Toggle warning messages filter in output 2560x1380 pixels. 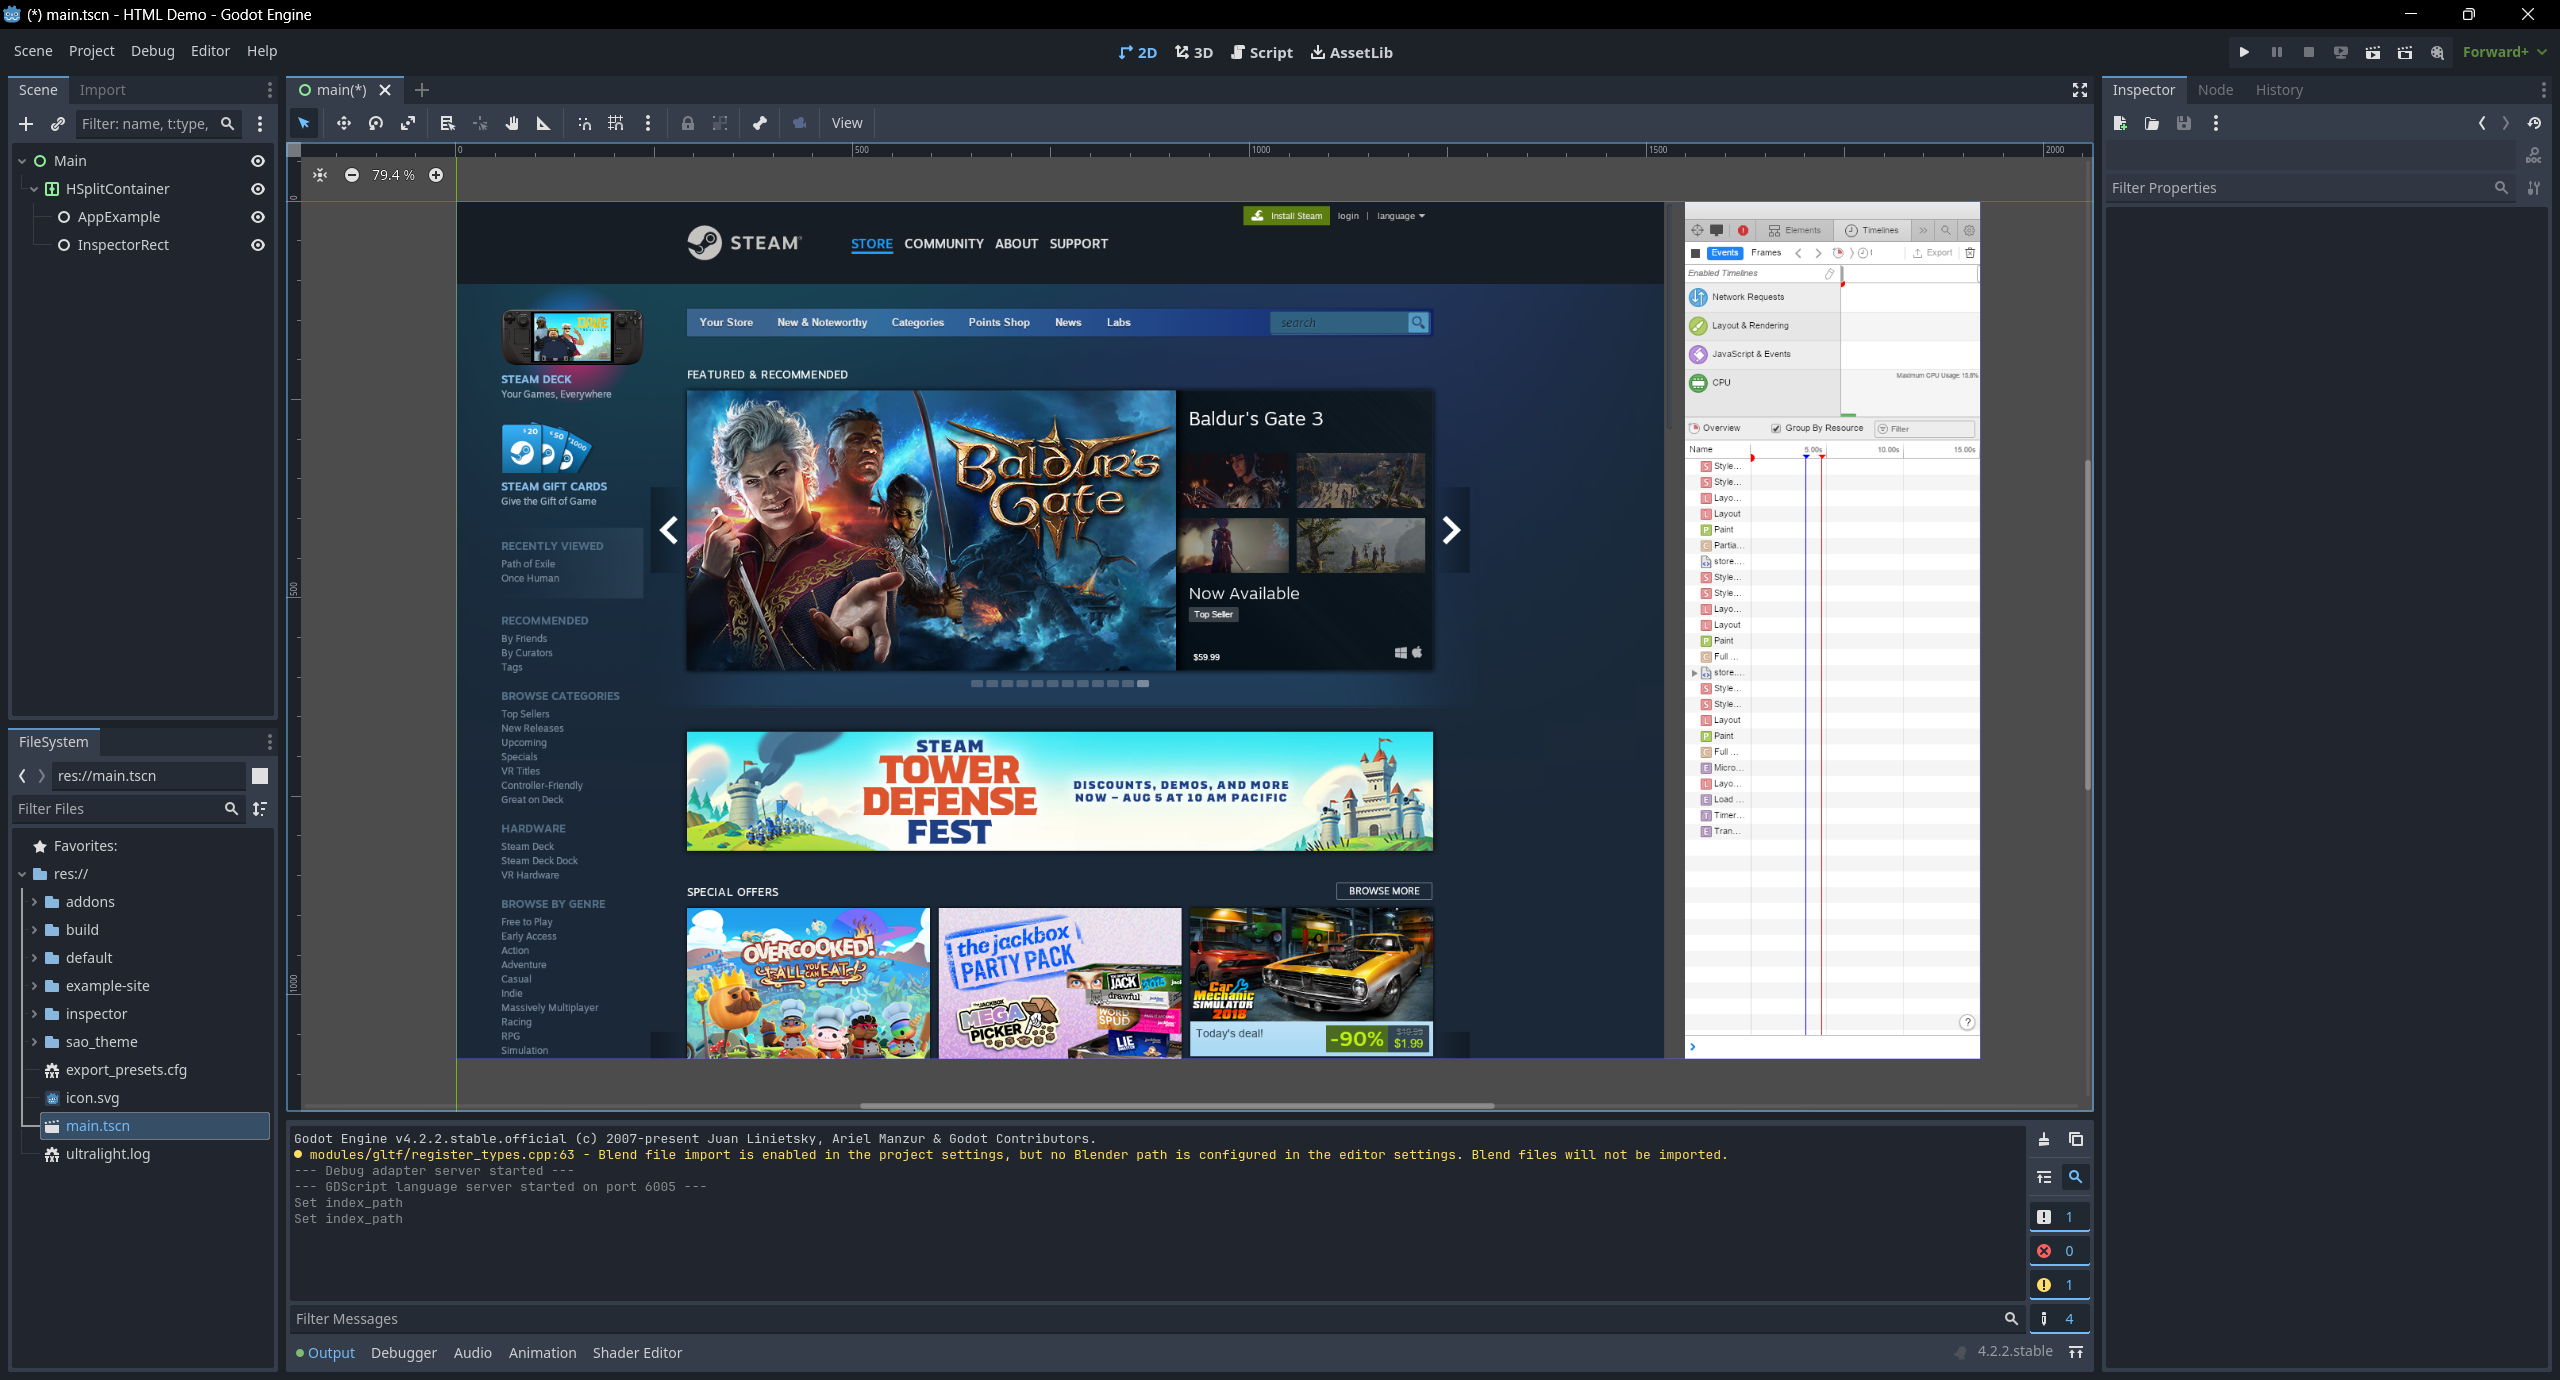point(2058,1285)
